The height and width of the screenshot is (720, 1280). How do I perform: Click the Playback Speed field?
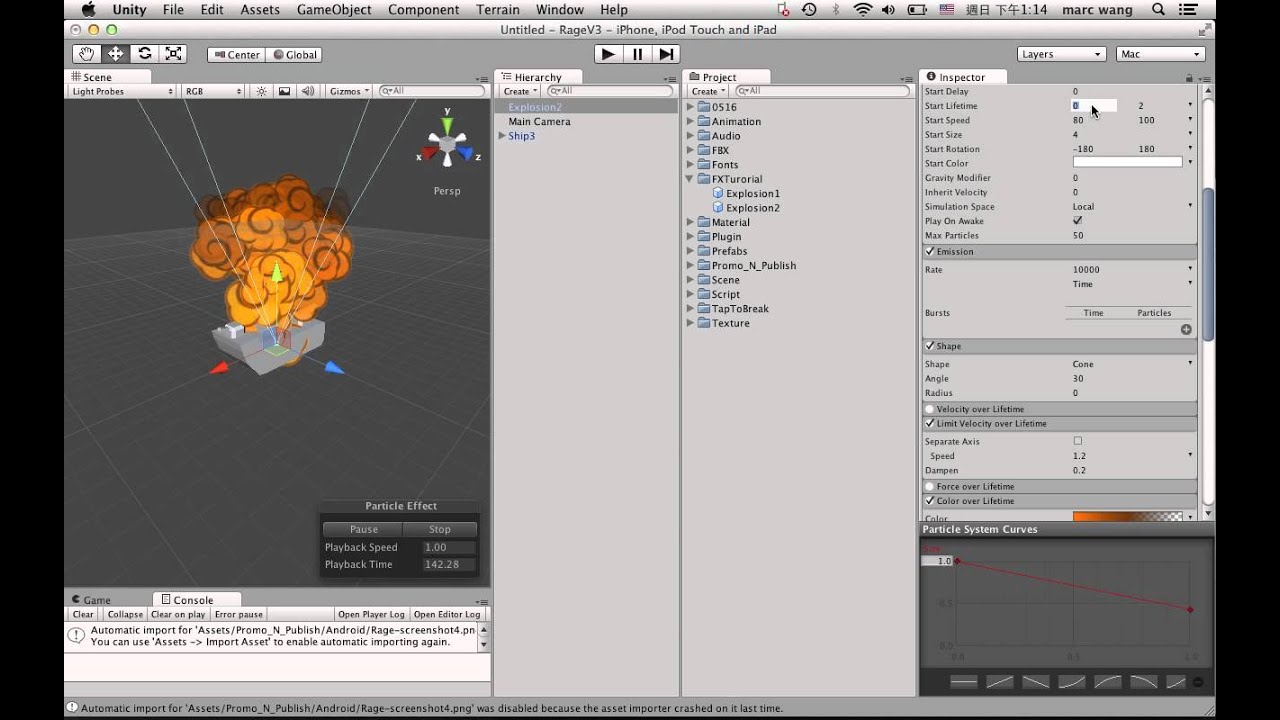[449, 547]
